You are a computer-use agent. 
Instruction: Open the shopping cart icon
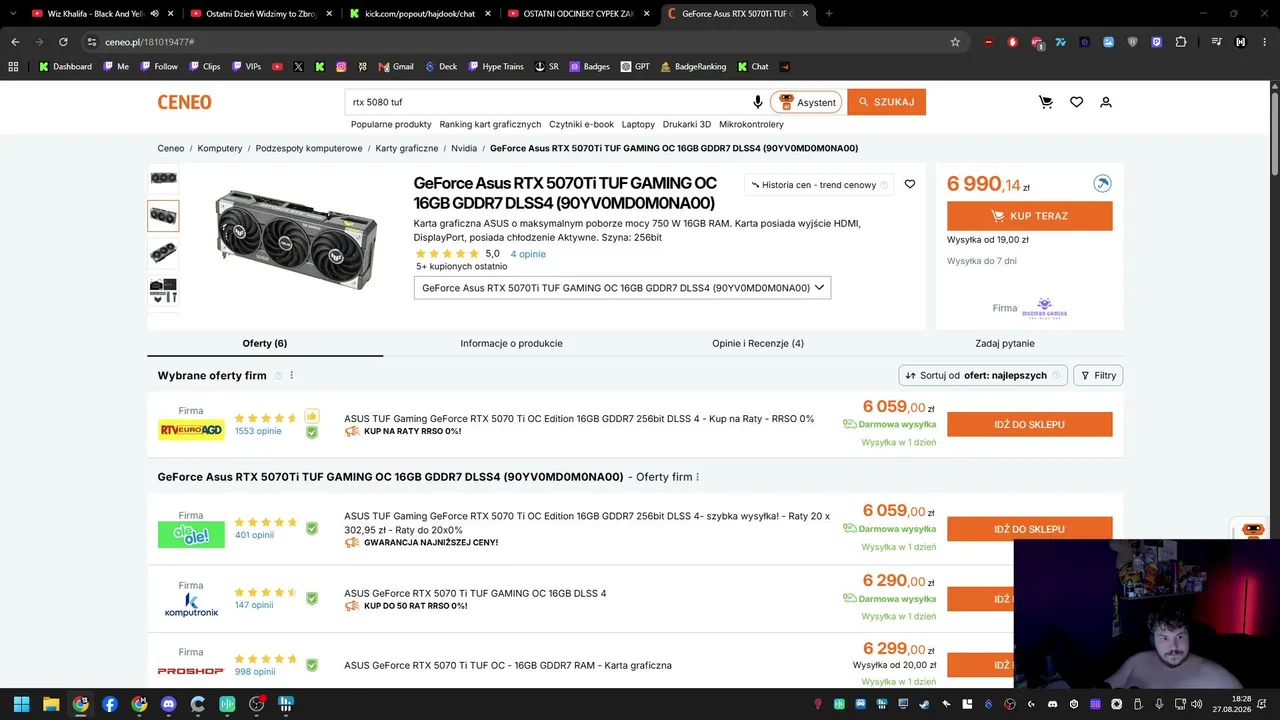(x=1046, y=102)
